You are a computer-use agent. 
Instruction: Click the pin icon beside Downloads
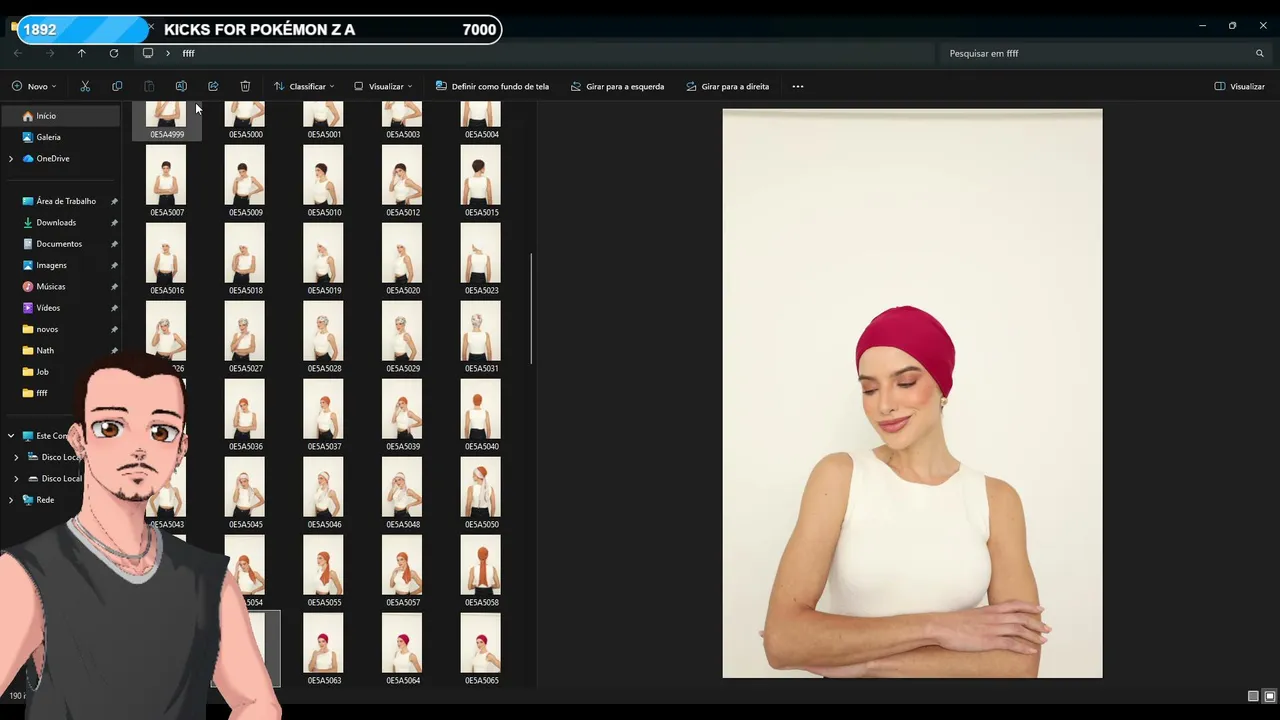tap(114, 222)
